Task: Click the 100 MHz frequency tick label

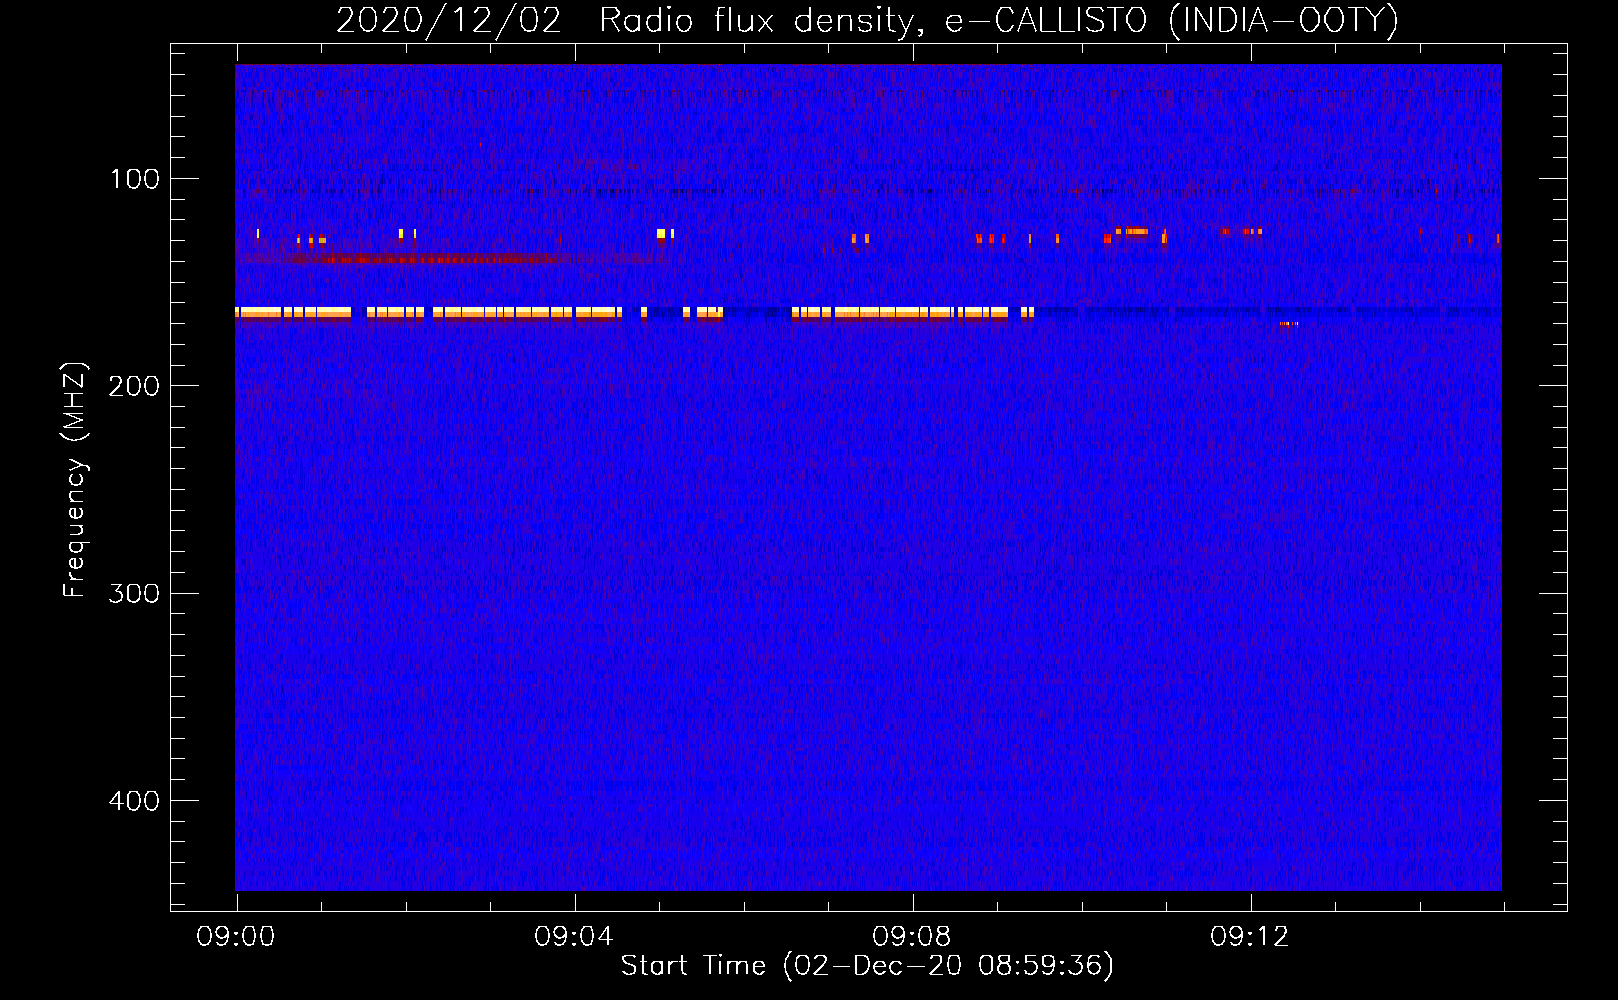Action: pyautogui.click(x=135, y=180)
